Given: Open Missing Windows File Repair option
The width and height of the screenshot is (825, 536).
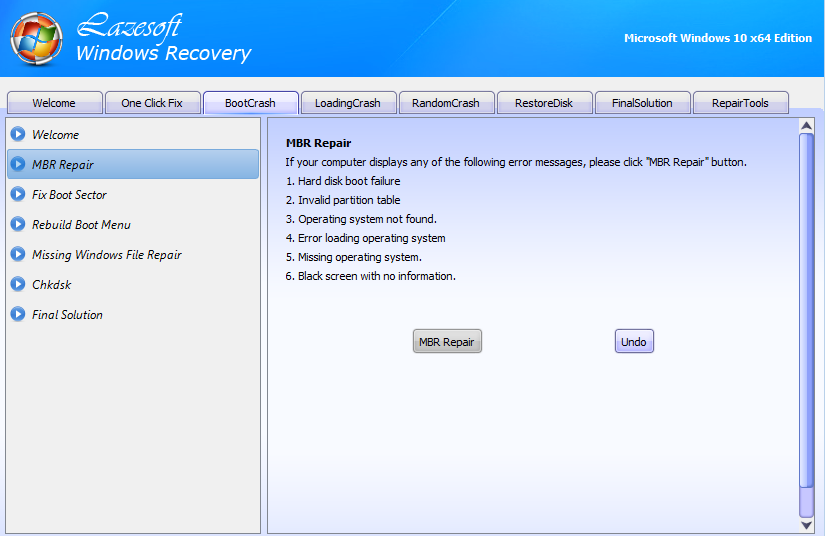Looking at the screenshot, I should coord(133,255).
